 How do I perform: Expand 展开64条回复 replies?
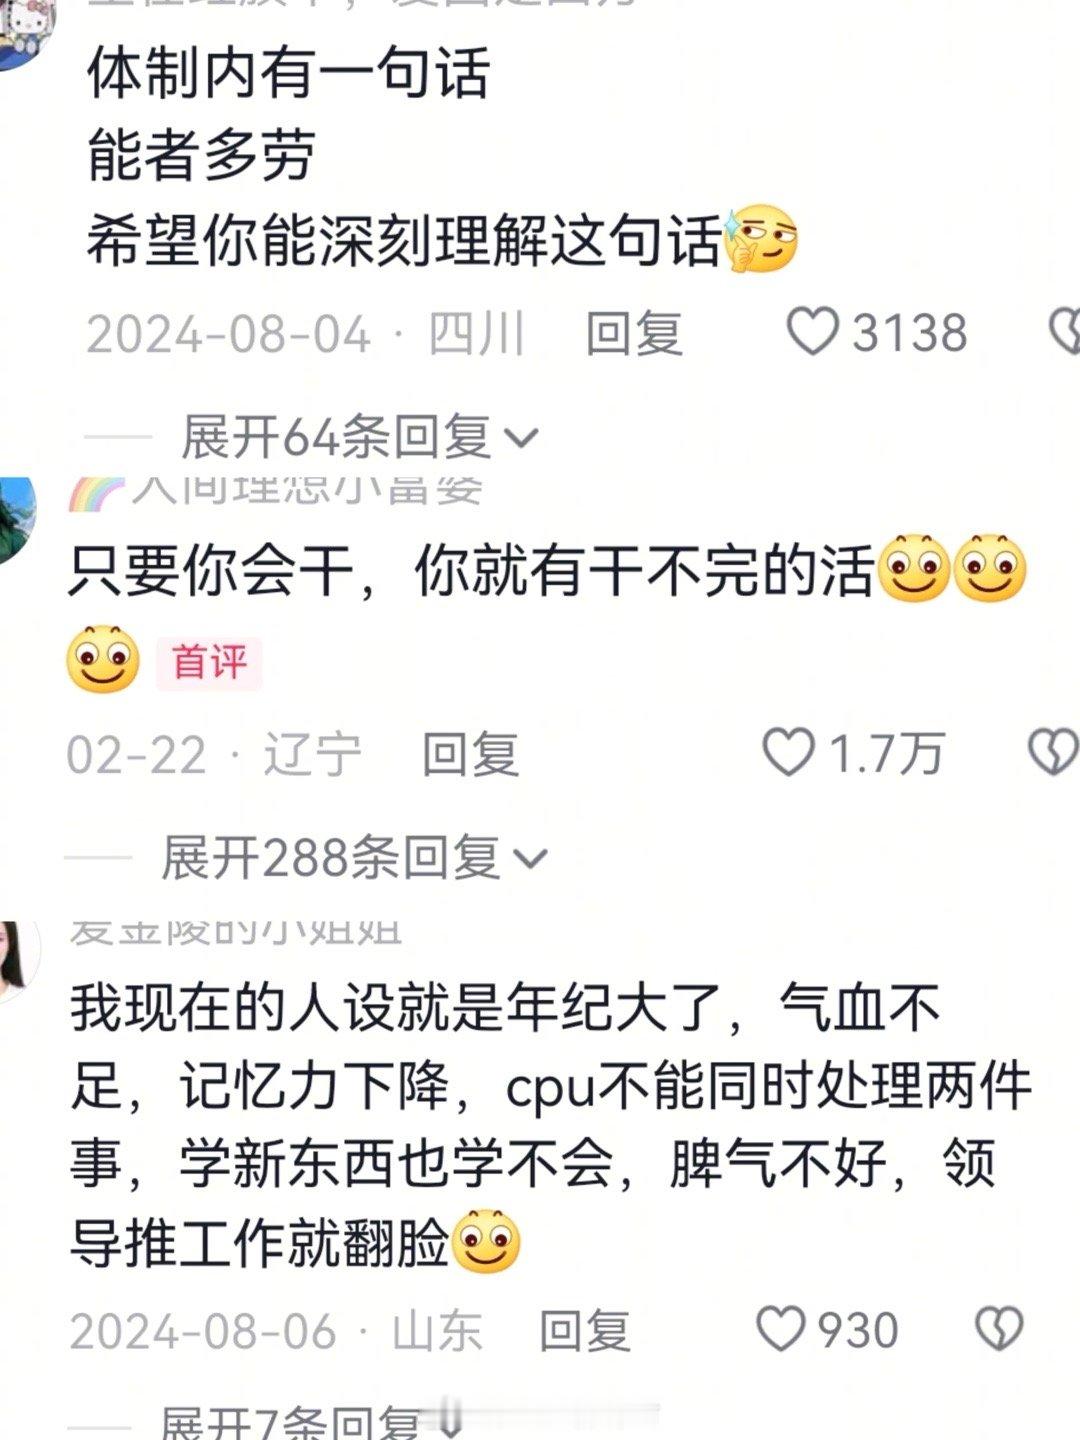[x=360, y=437]
